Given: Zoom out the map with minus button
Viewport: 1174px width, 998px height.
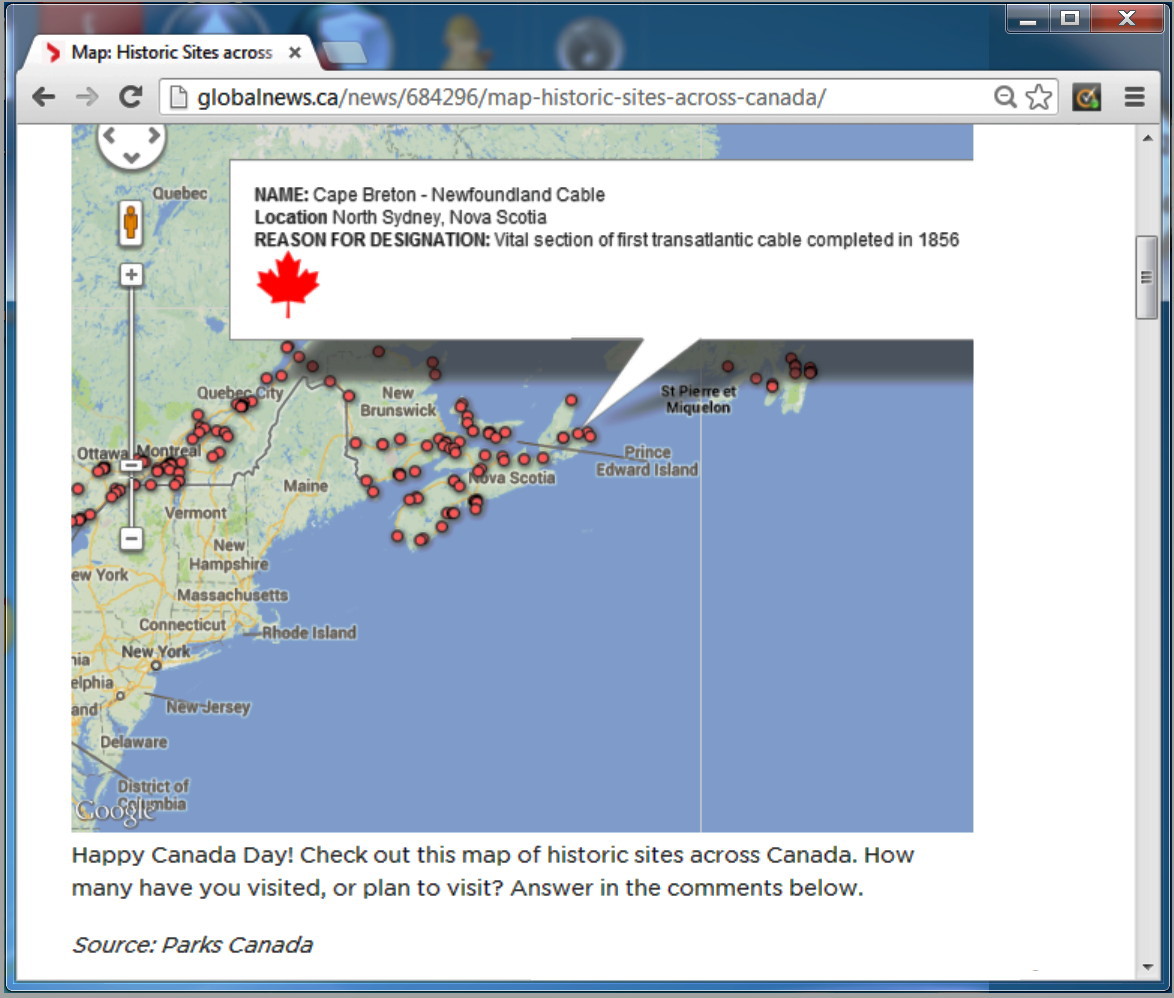Looking at the screenshot, I should click(131, 539).
